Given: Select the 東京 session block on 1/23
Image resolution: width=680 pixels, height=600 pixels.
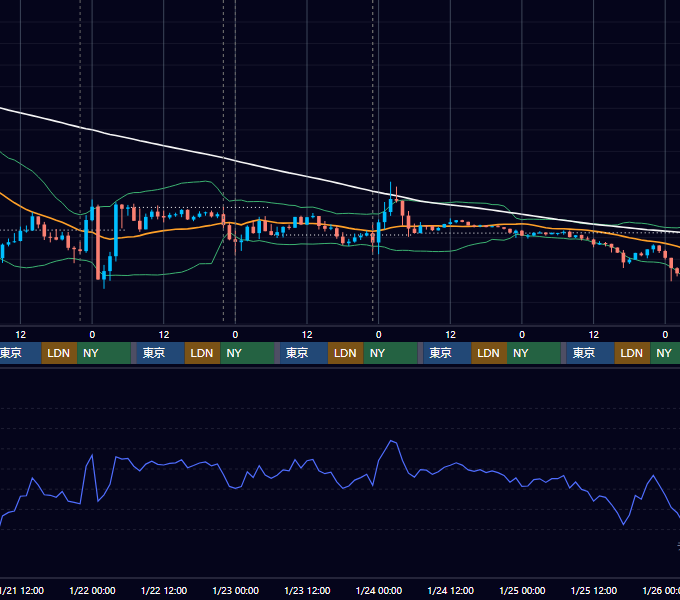Looking at the screenshot, I should pos(304,353).
